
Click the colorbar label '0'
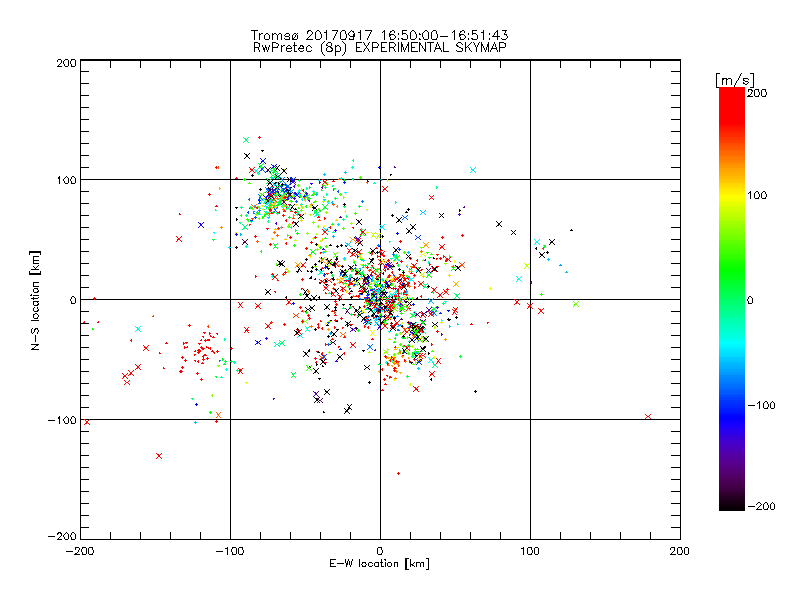[x=750, y=300]
